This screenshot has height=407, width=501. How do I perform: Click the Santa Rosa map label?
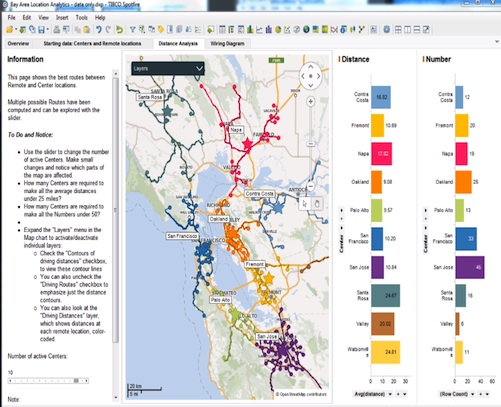150,97
